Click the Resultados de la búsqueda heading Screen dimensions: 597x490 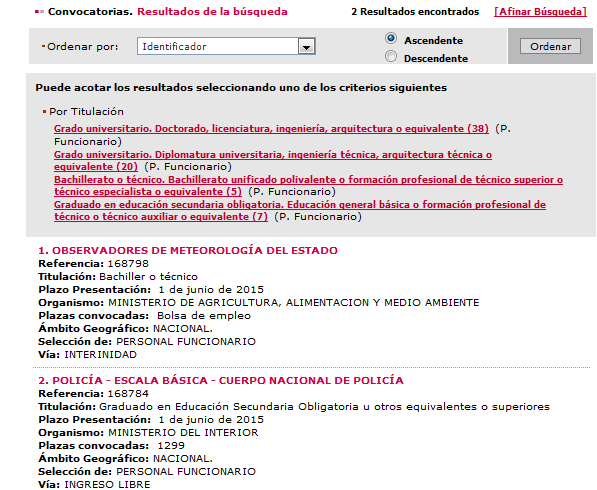pos(212,12)
